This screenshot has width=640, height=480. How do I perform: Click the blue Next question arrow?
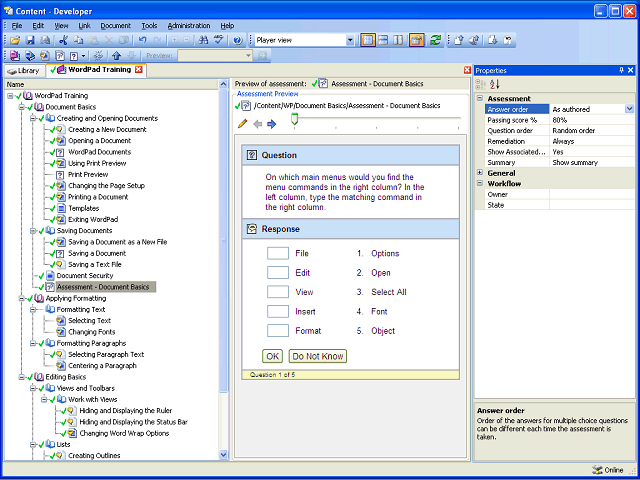pyautogui.click(x=271, y=124)
